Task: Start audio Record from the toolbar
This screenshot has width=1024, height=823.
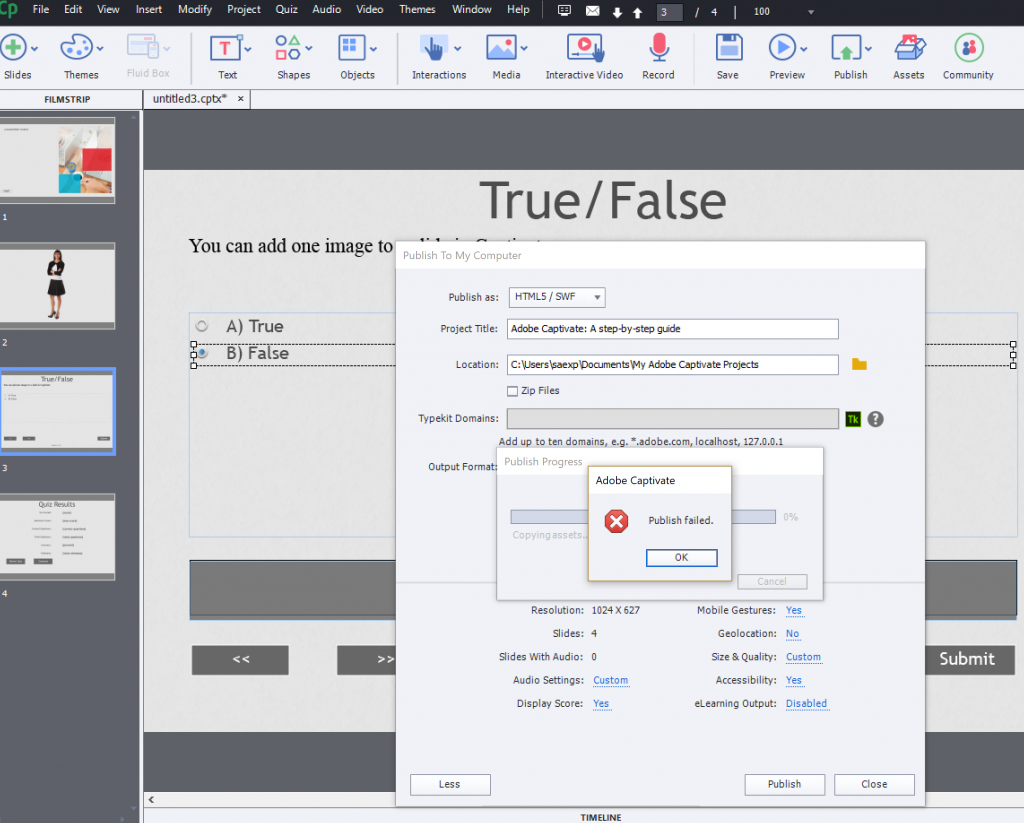Action: coord(657,46)
